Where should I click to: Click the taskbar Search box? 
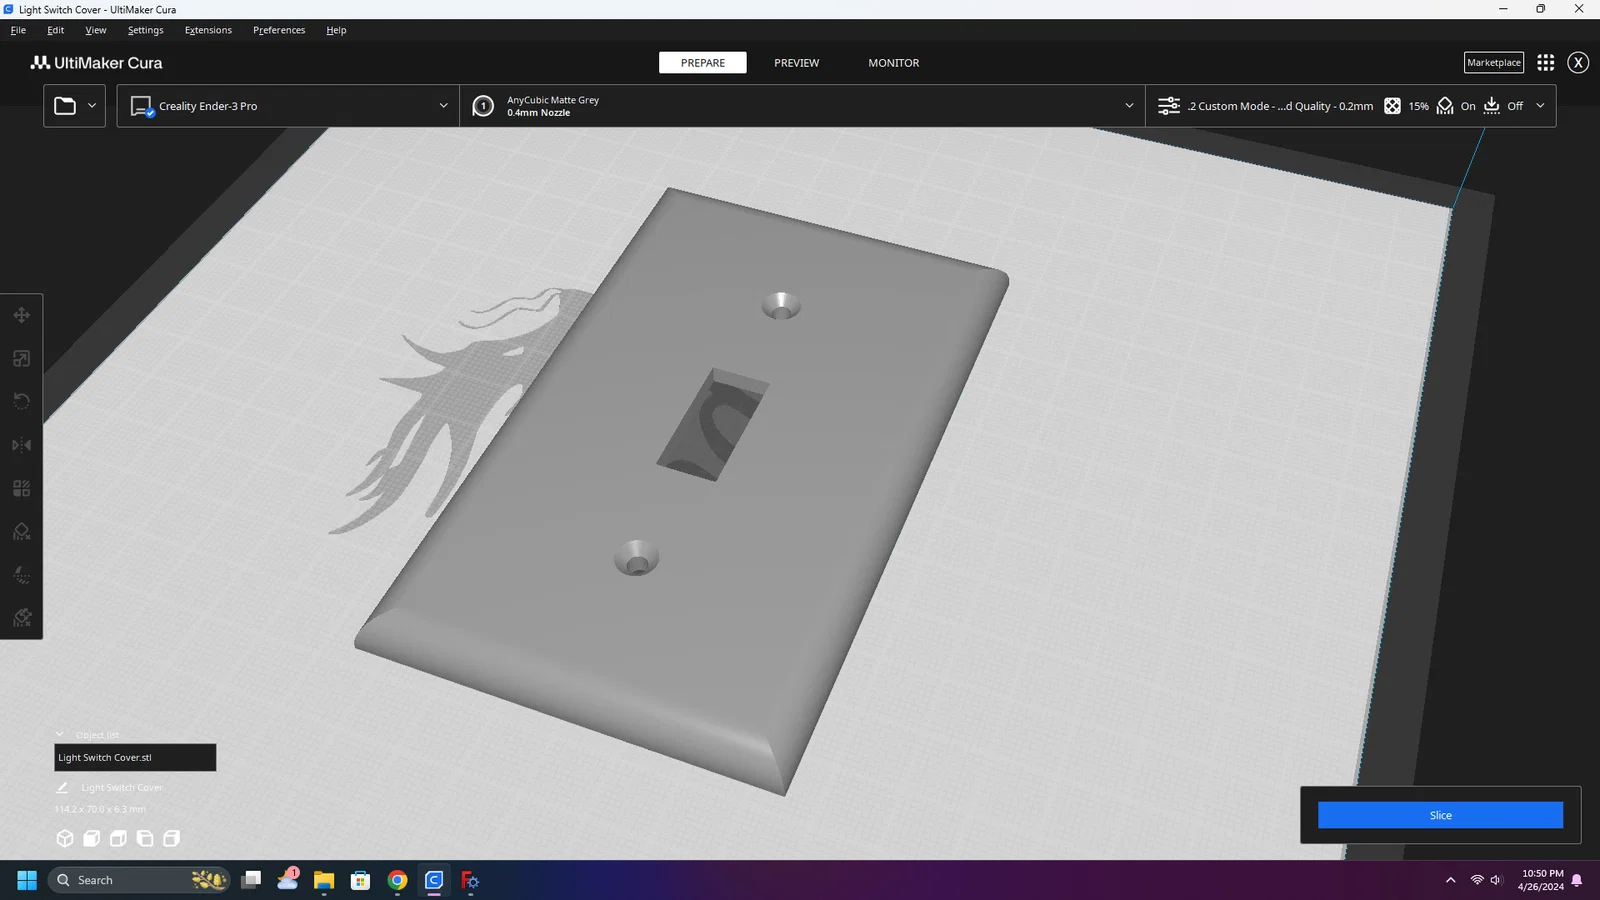tap(140, 880)
